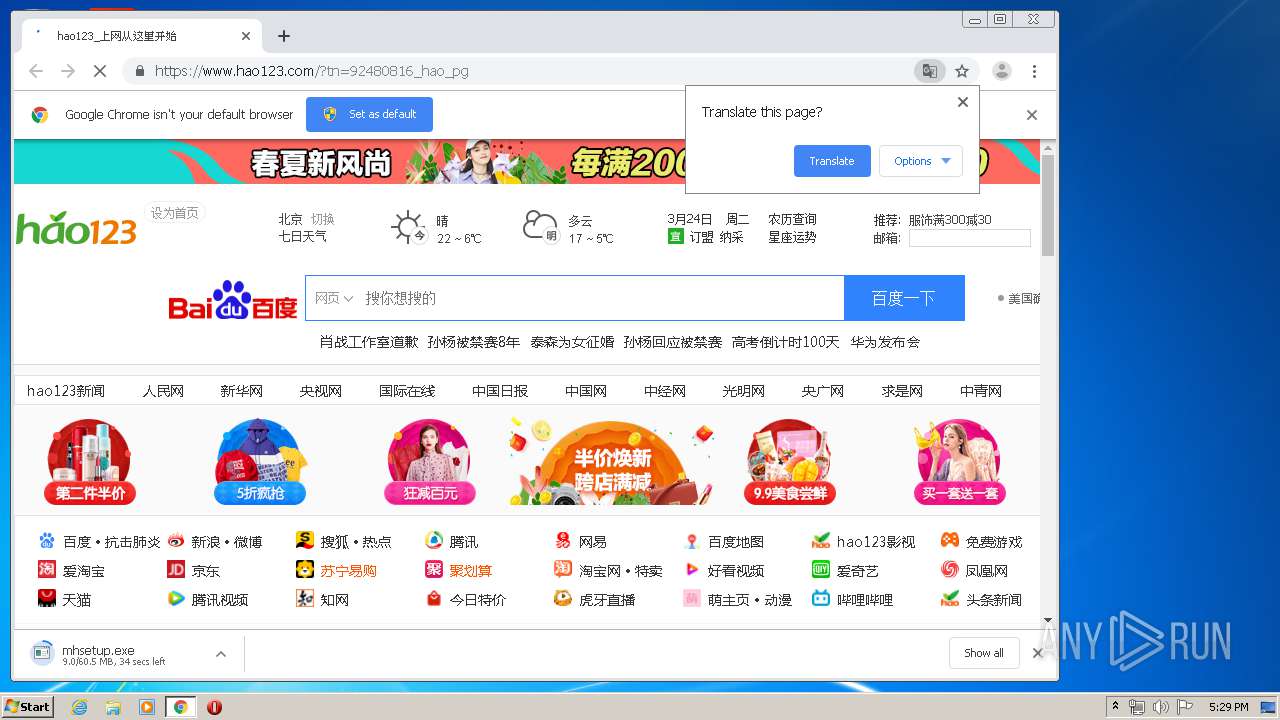Open the 新华网 nav item
This screenshot has width=1280, height=720.
tap(242, 391)
